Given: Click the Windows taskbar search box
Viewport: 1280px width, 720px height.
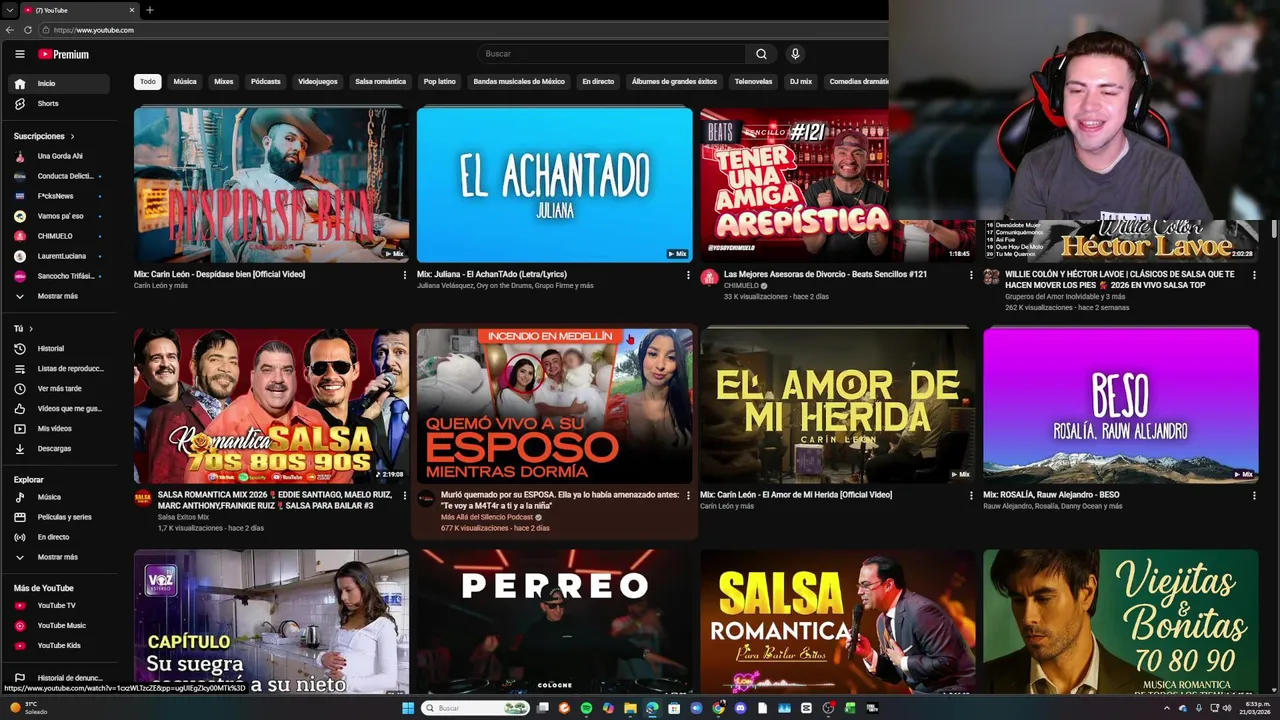Looking at the screenshot, I should pyautogui.click(x=476, y=708).
